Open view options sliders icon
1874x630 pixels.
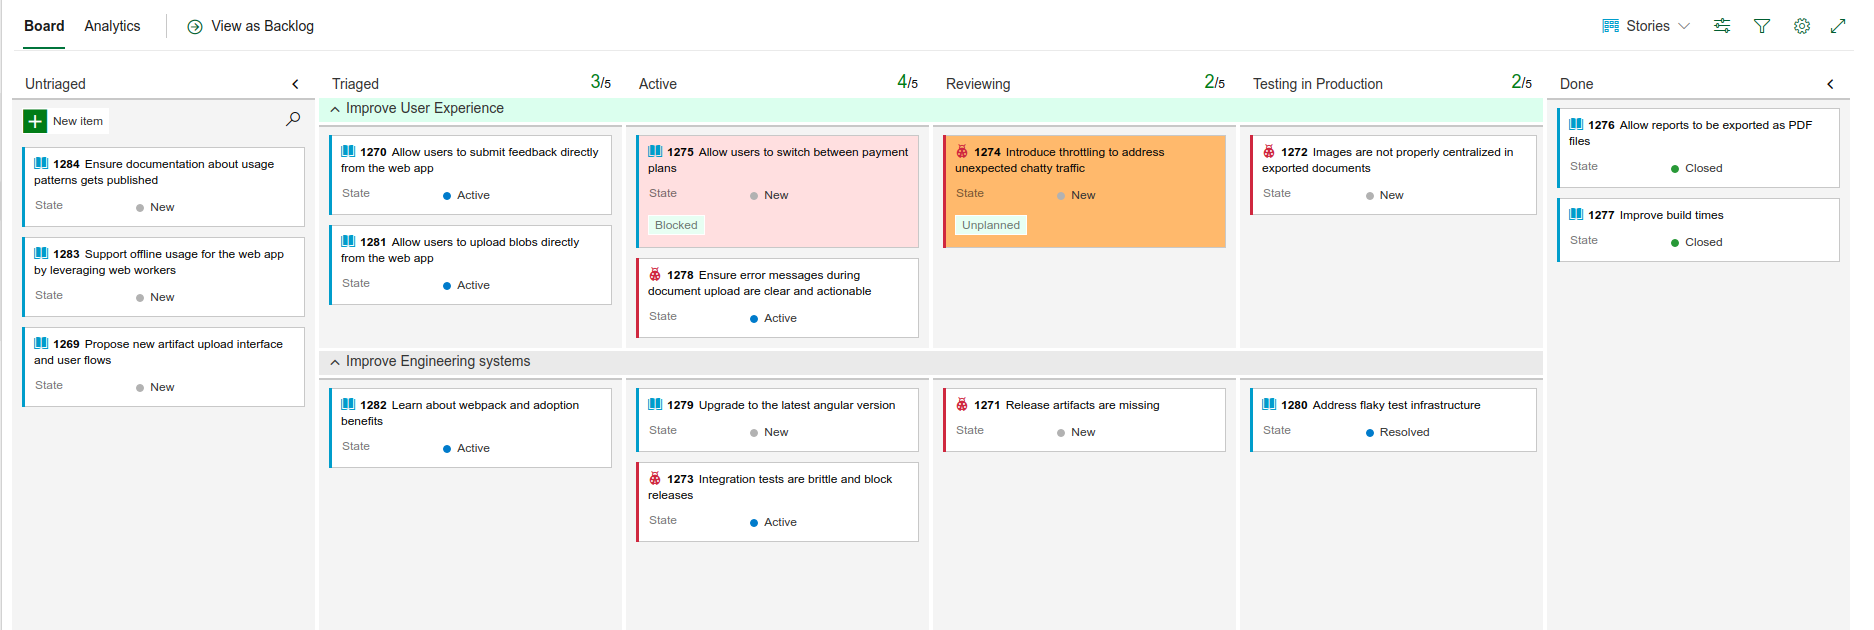pos(1722,26)
